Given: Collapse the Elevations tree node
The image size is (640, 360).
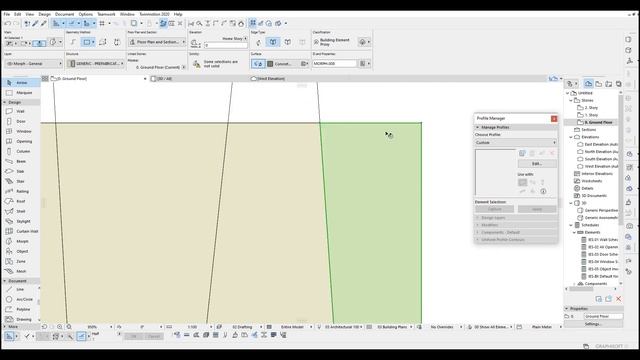Looking at the screenshot, I should click(571, 137).
